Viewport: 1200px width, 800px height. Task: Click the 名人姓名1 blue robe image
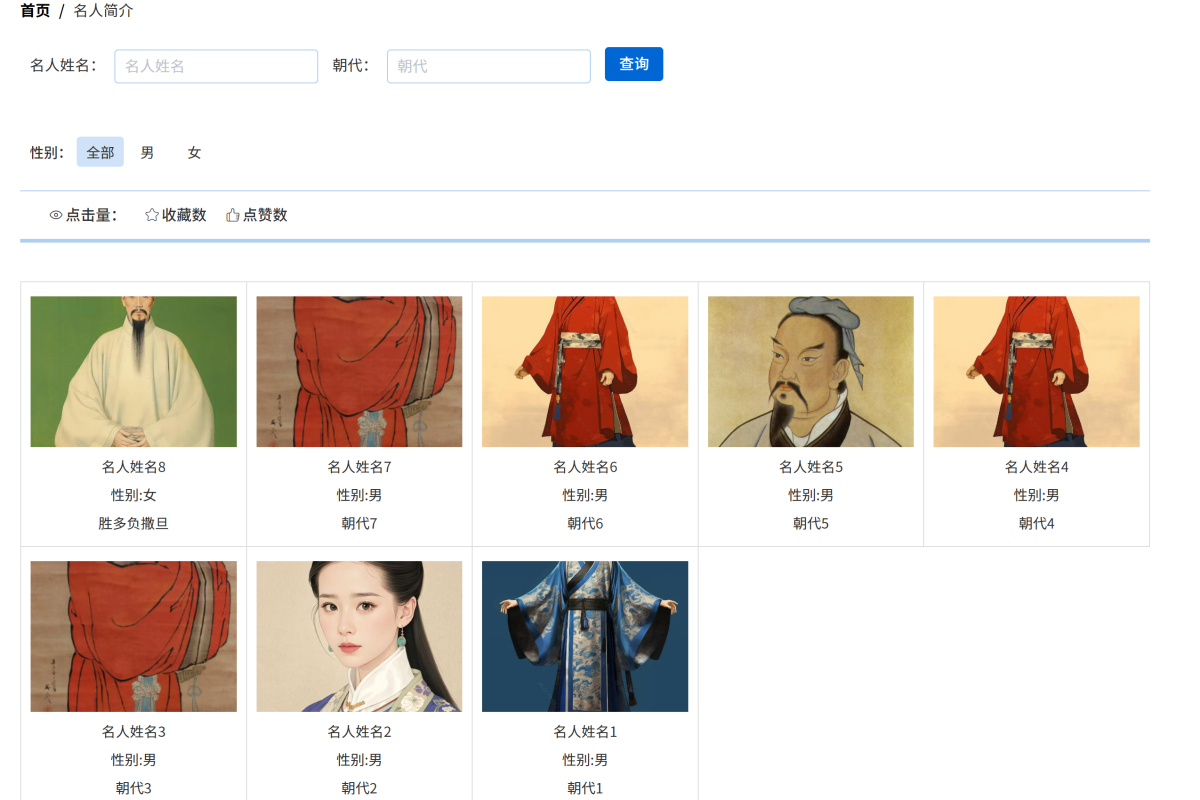click(x=584, y=636)
